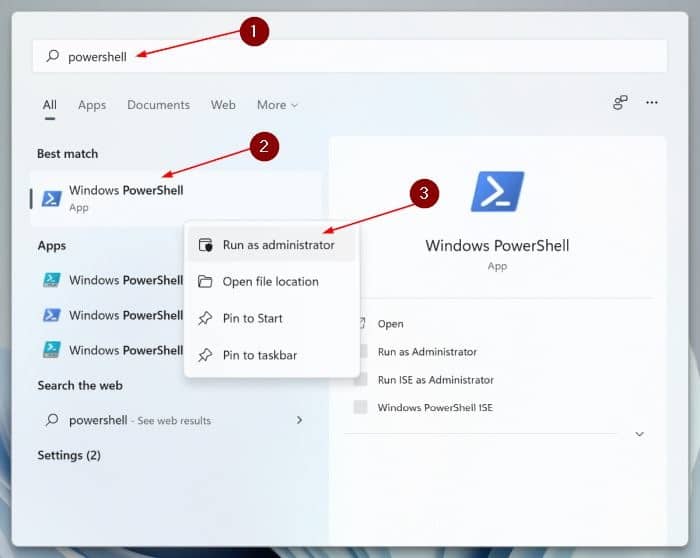Open powershell See web results entry
This screenshot has height=558, width=700.
coord(174,420)
